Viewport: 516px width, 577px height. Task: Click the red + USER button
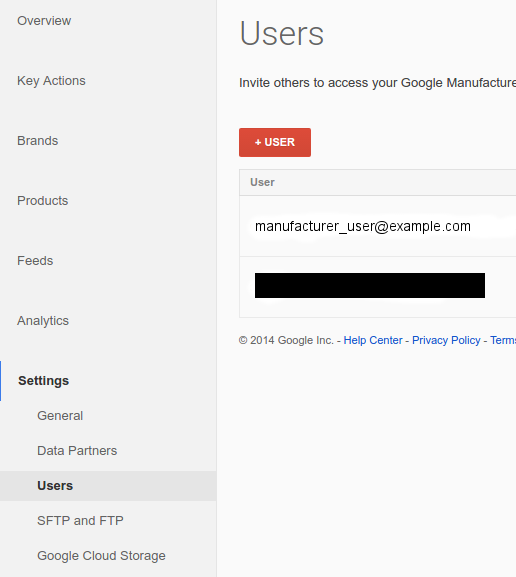(275, 142)
